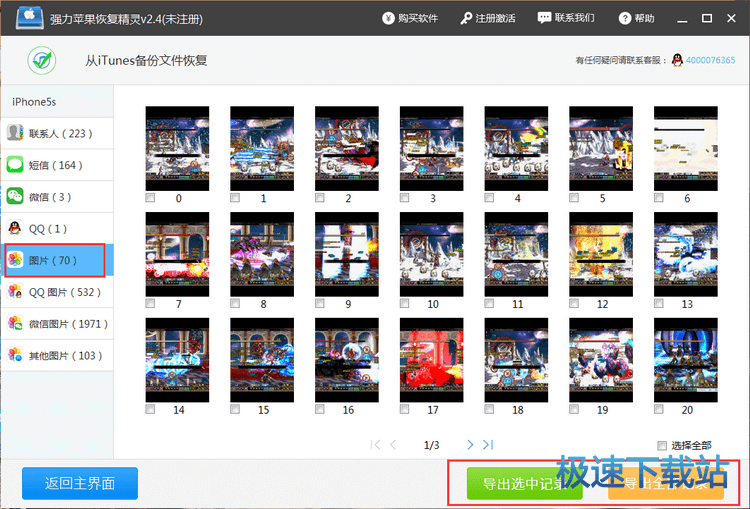Image resolution: width=750 pixels, height=509 pixels.
Task: Open the QQ 图片 (532) category
Action: coord(57,292)
